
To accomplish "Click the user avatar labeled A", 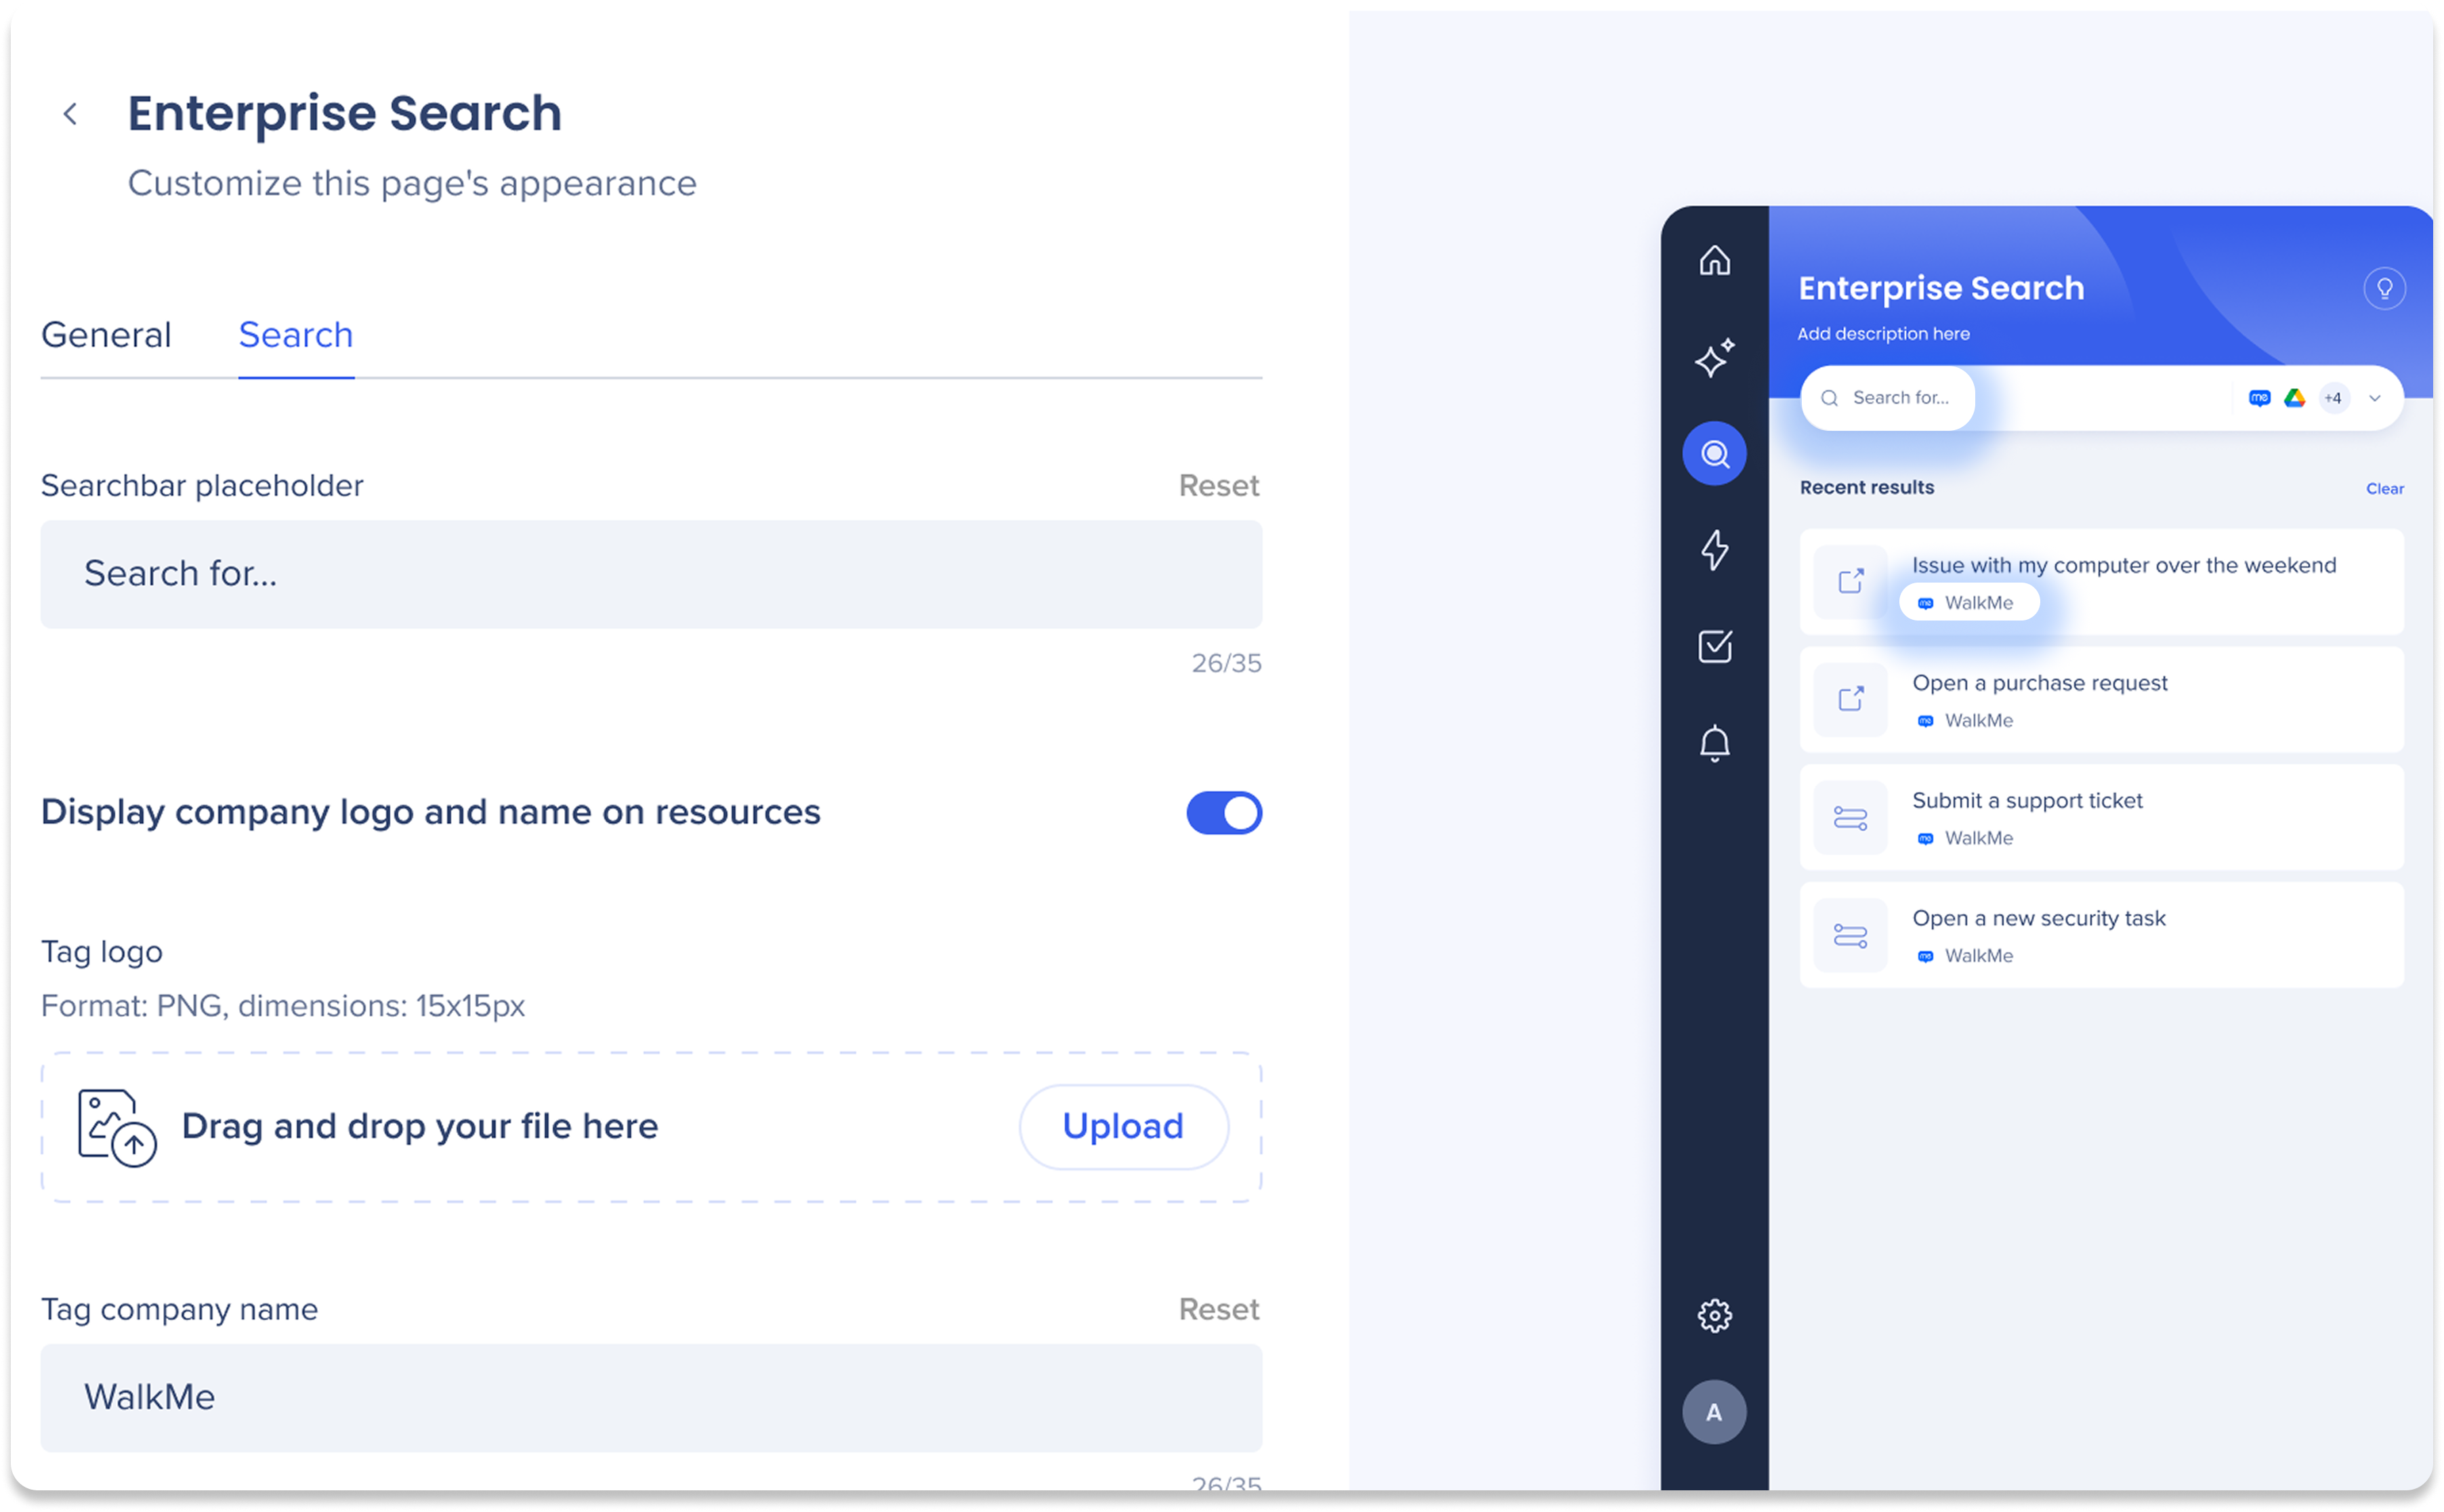I will tap(1714, 1412).
